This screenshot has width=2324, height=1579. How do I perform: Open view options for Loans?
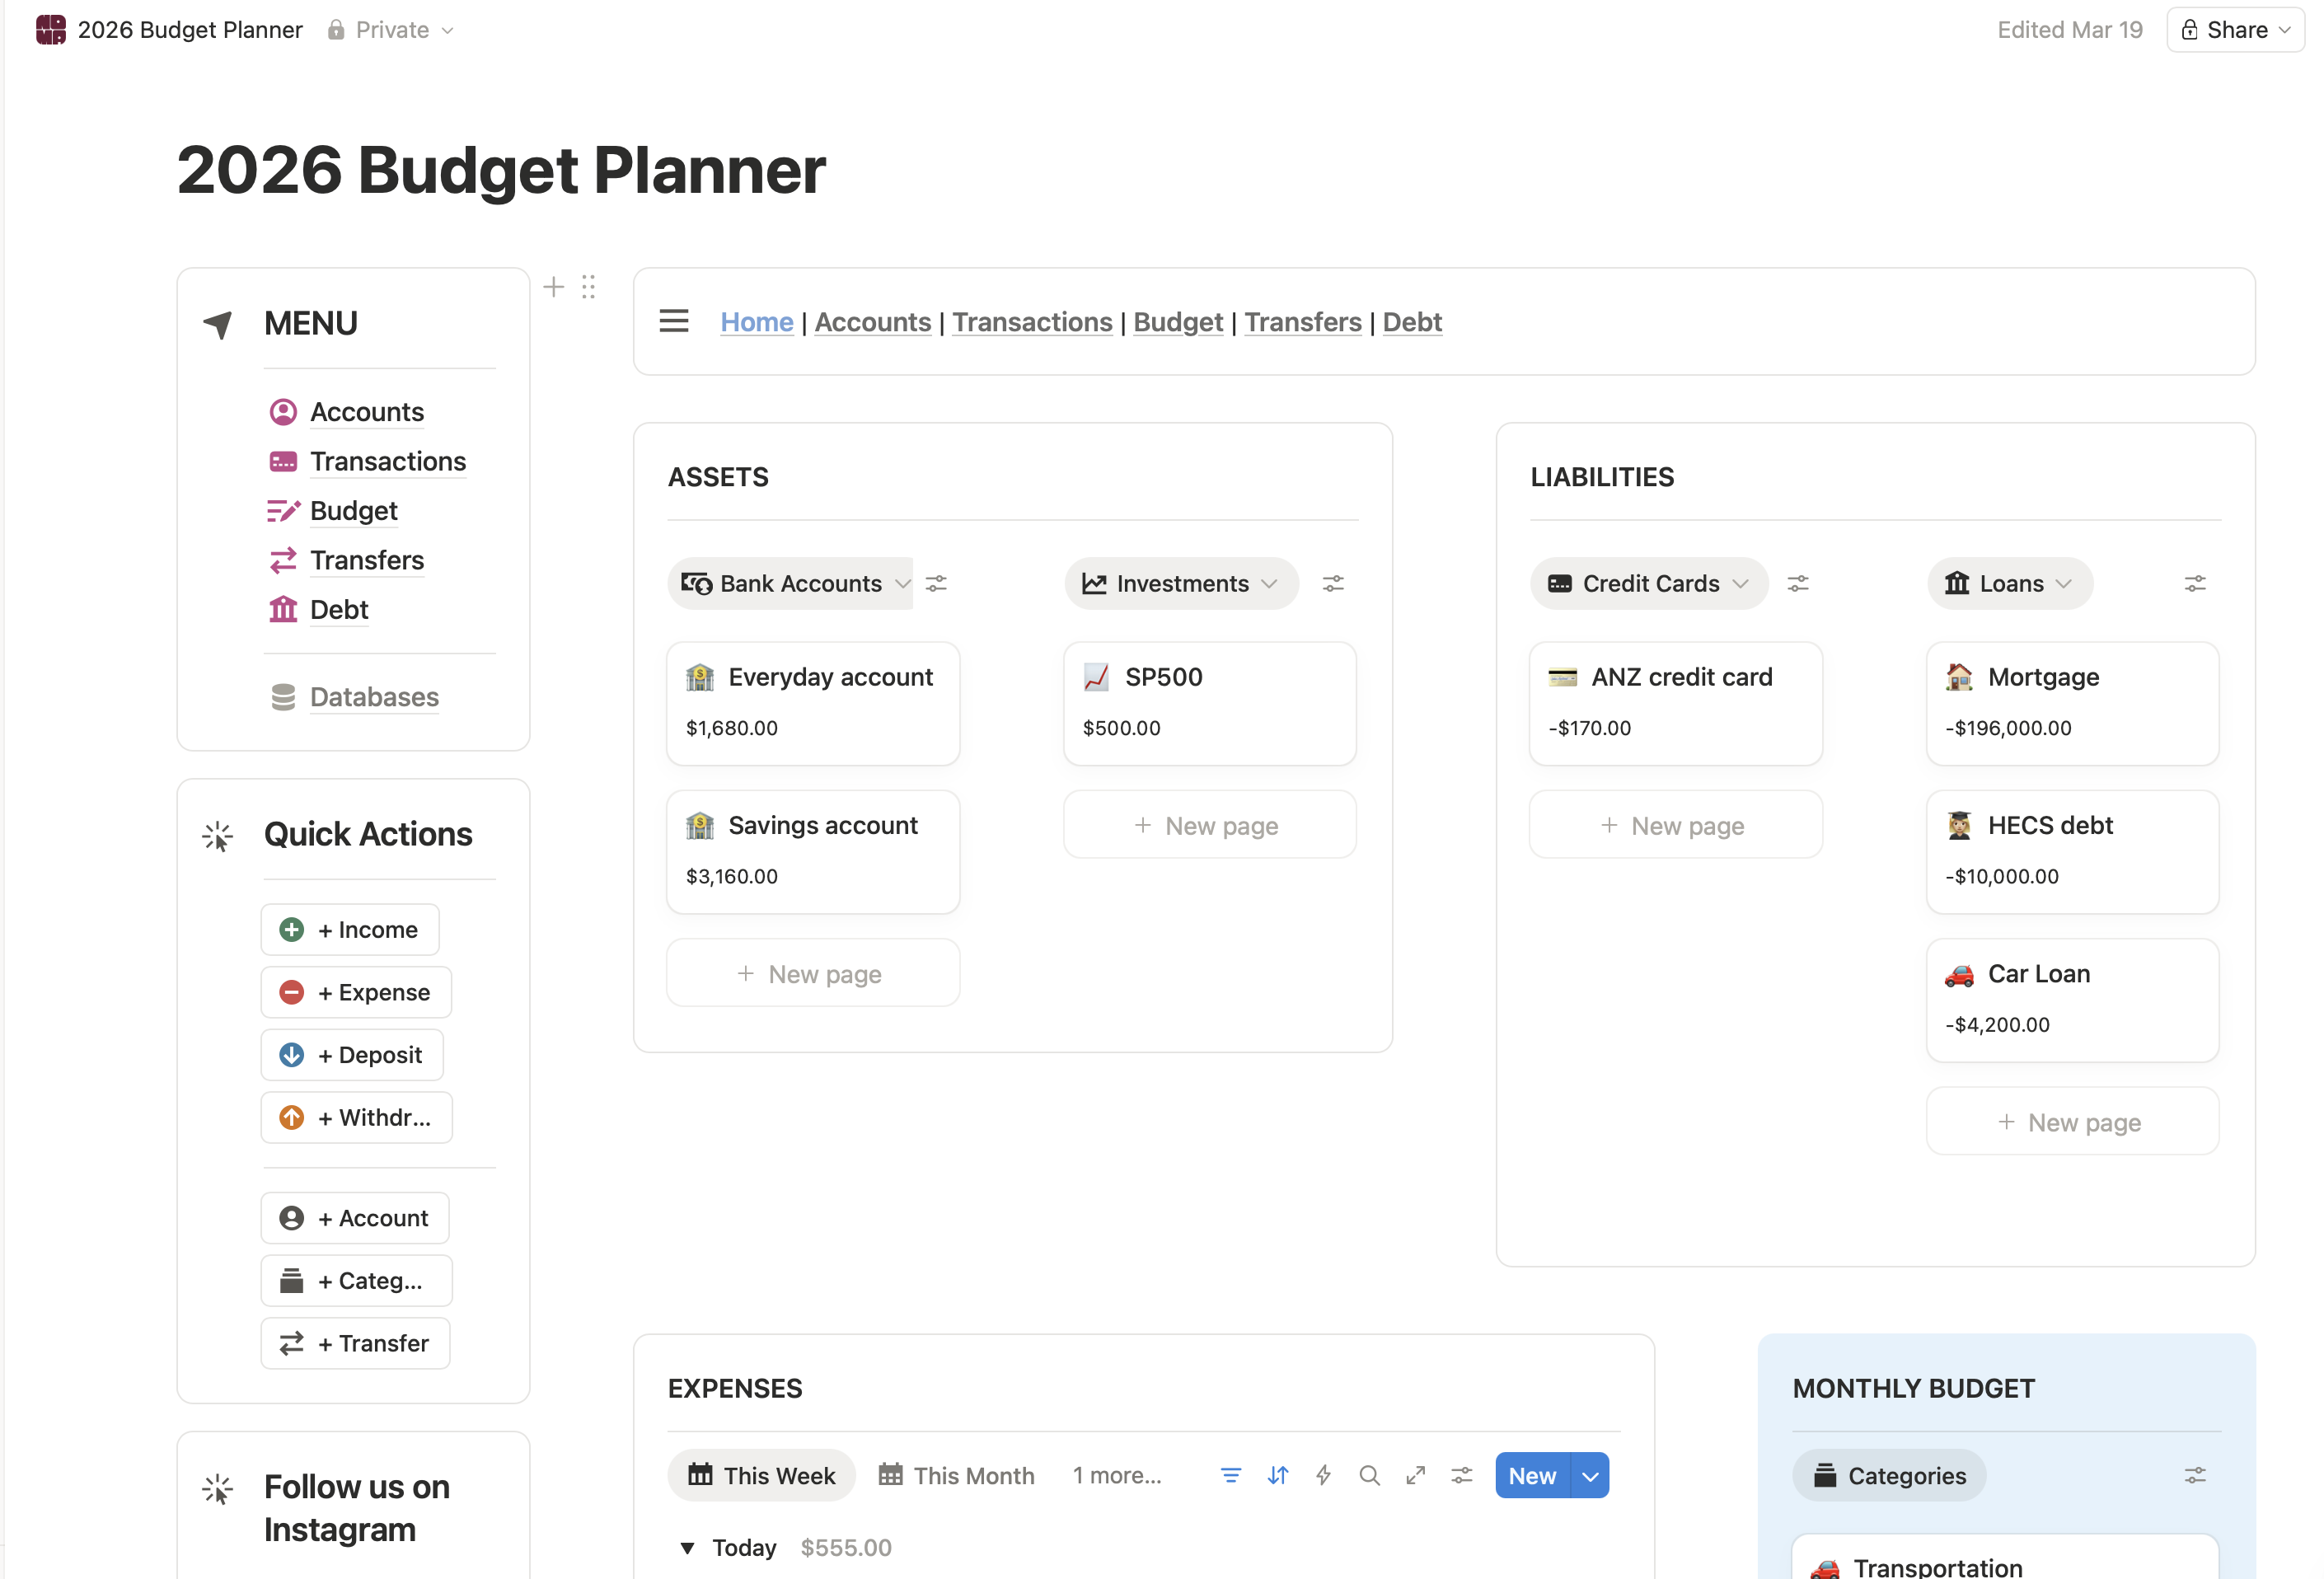(x=2195, y=583)
